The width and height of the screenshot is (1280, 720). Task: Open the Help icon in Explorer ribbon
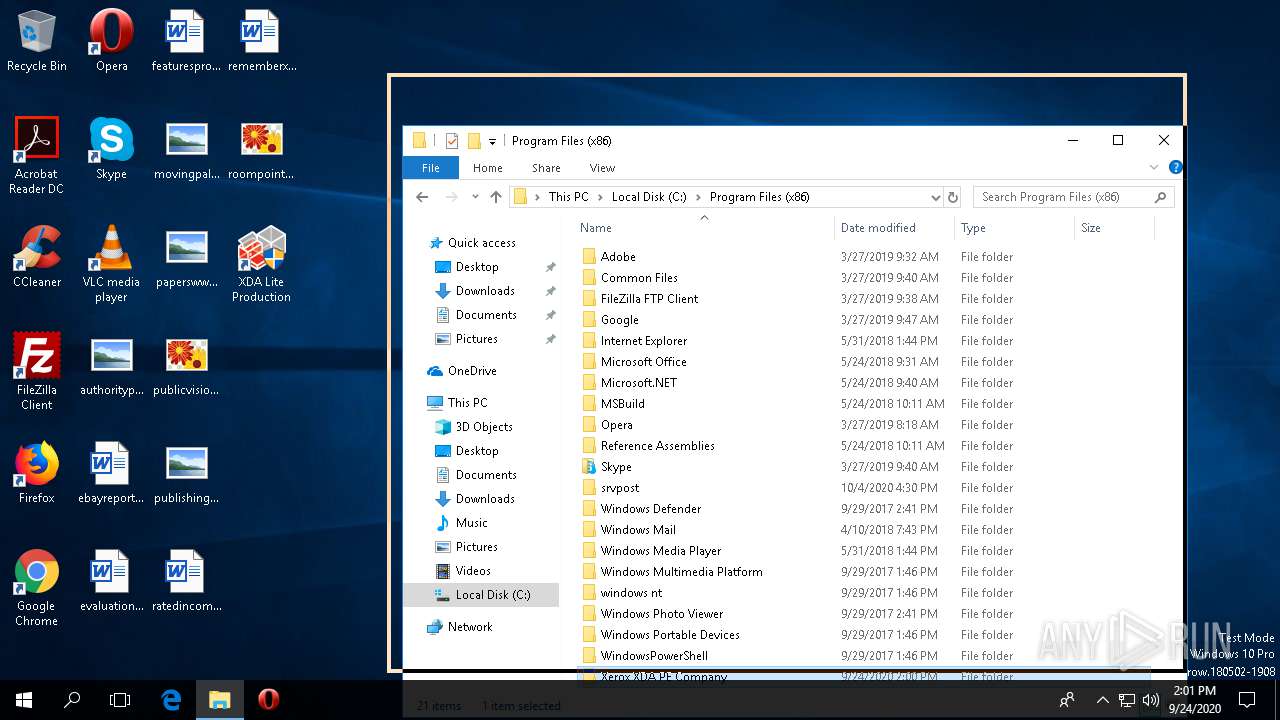(x=1176, y=167)
